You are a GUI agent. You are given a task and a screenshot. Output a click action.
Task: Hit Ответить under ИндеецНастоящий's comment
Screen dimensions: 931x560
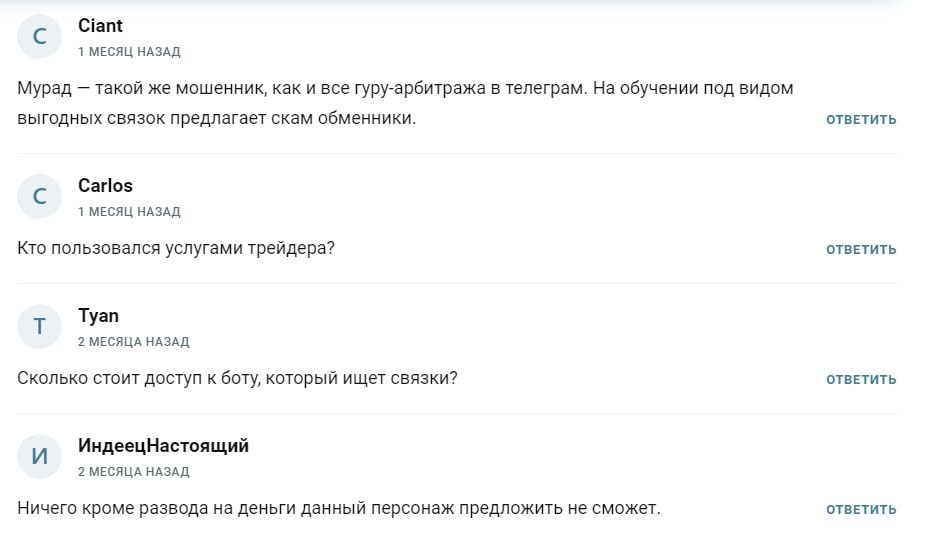coord(861,509)
